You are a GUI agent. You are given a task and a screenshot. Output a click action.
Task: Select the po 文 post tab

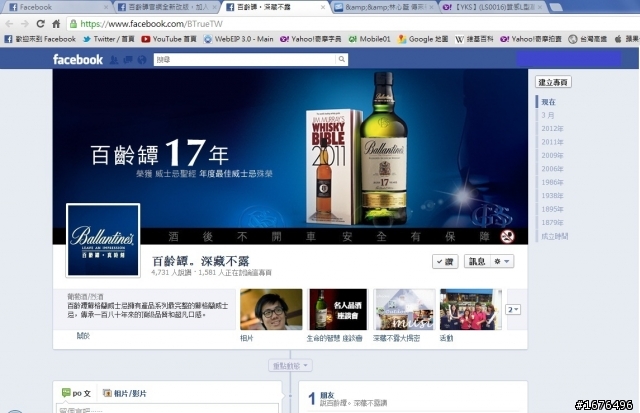coord(76,393)
